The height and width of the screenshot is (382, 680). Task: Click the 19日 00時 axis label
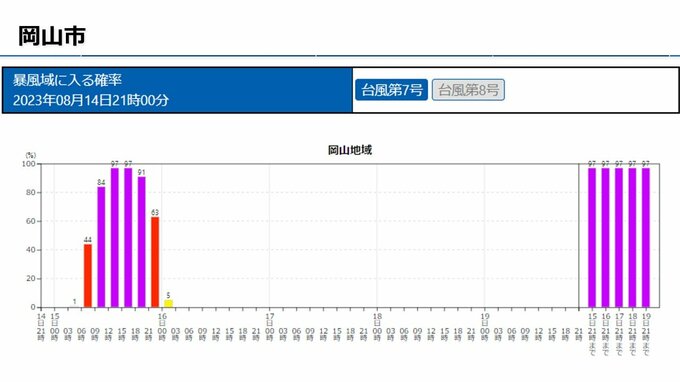(484, 327)
